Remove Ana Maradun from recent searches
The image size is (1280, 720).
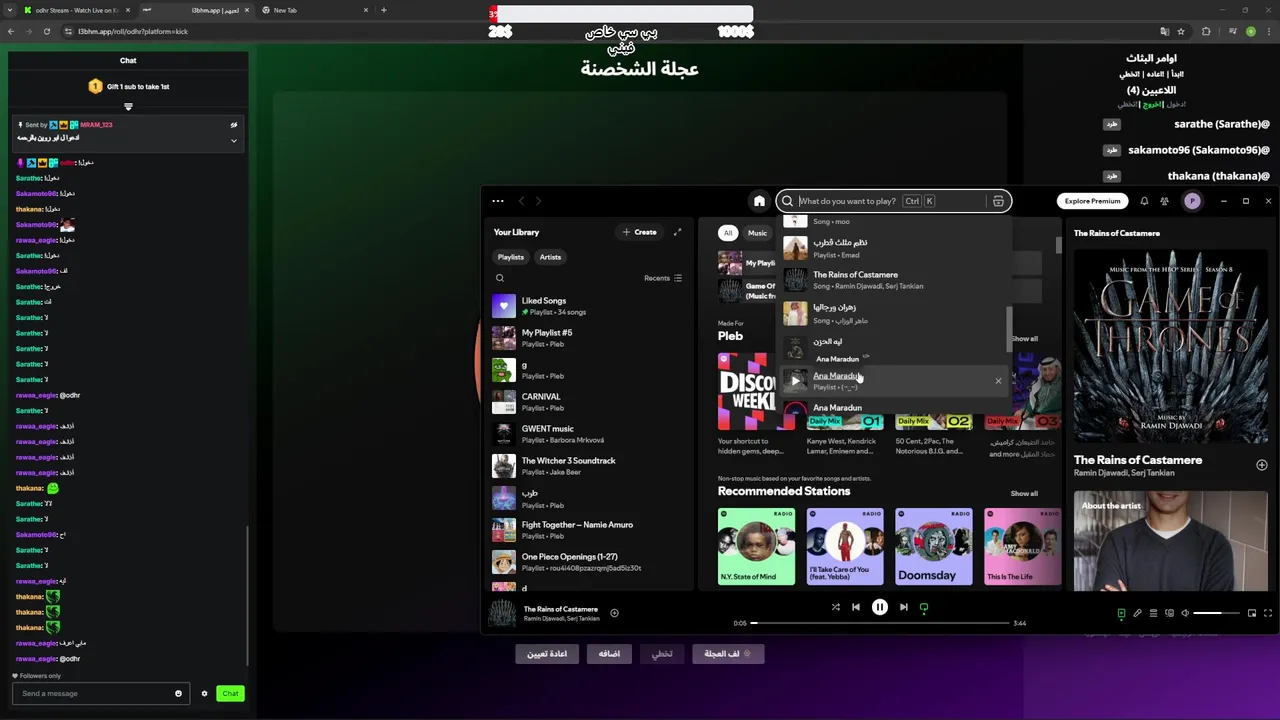(x=998, y=381)
